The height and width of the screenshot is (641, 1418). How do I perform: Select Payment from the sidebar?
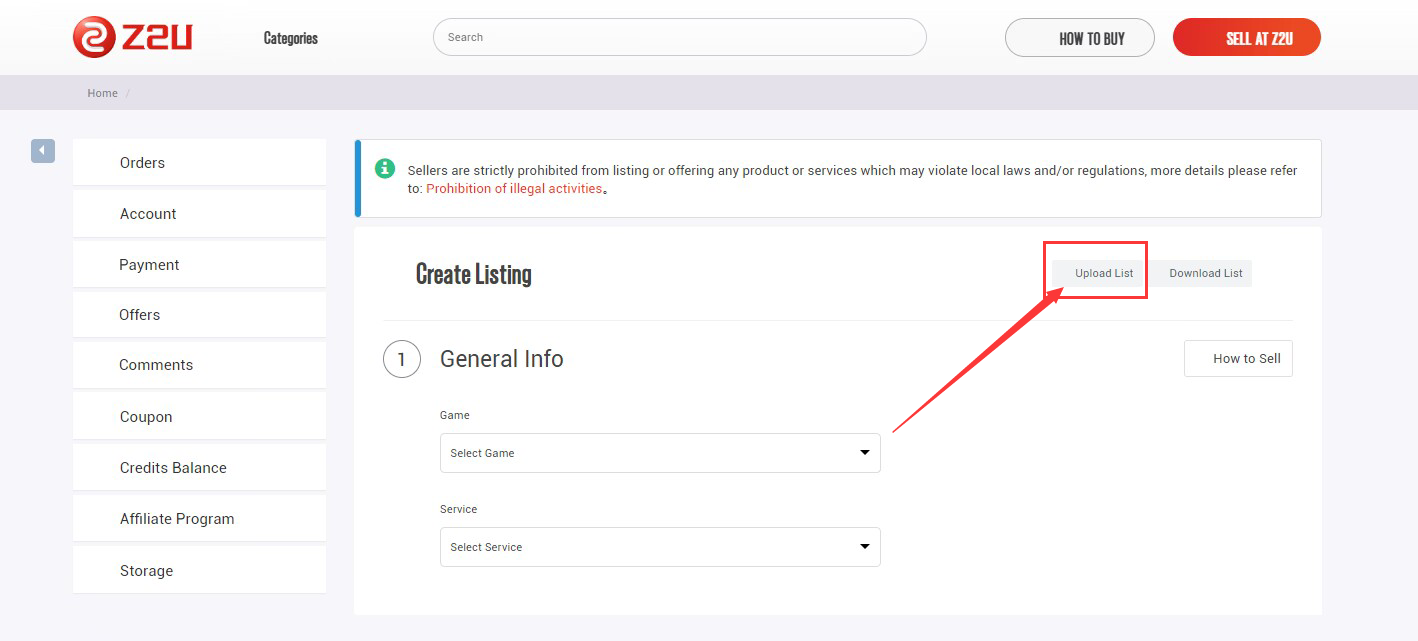point(149,265)
